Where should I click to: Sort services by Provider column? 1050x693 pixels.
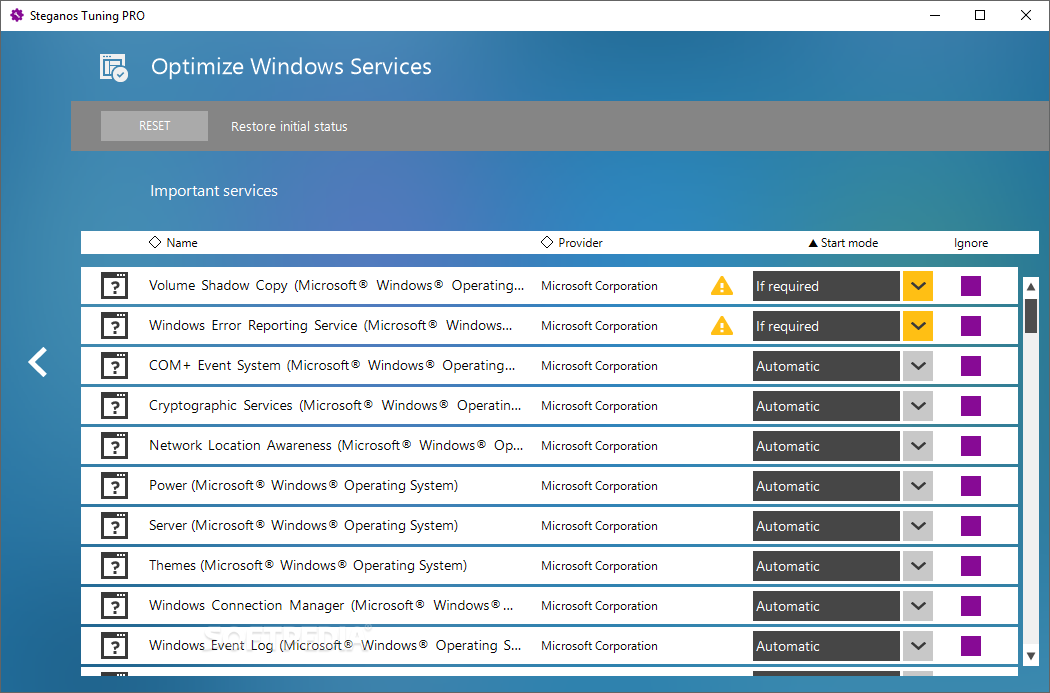click(572, 242)
